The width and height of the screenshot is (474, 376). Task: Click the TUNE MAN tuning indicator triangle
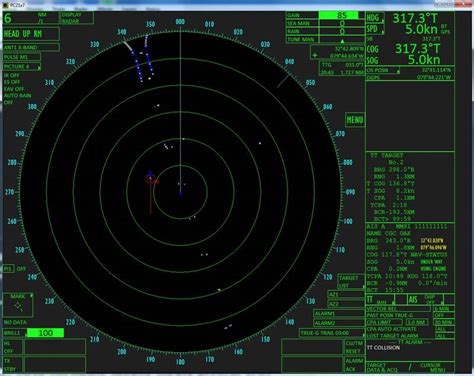click(x=342, y=41)
